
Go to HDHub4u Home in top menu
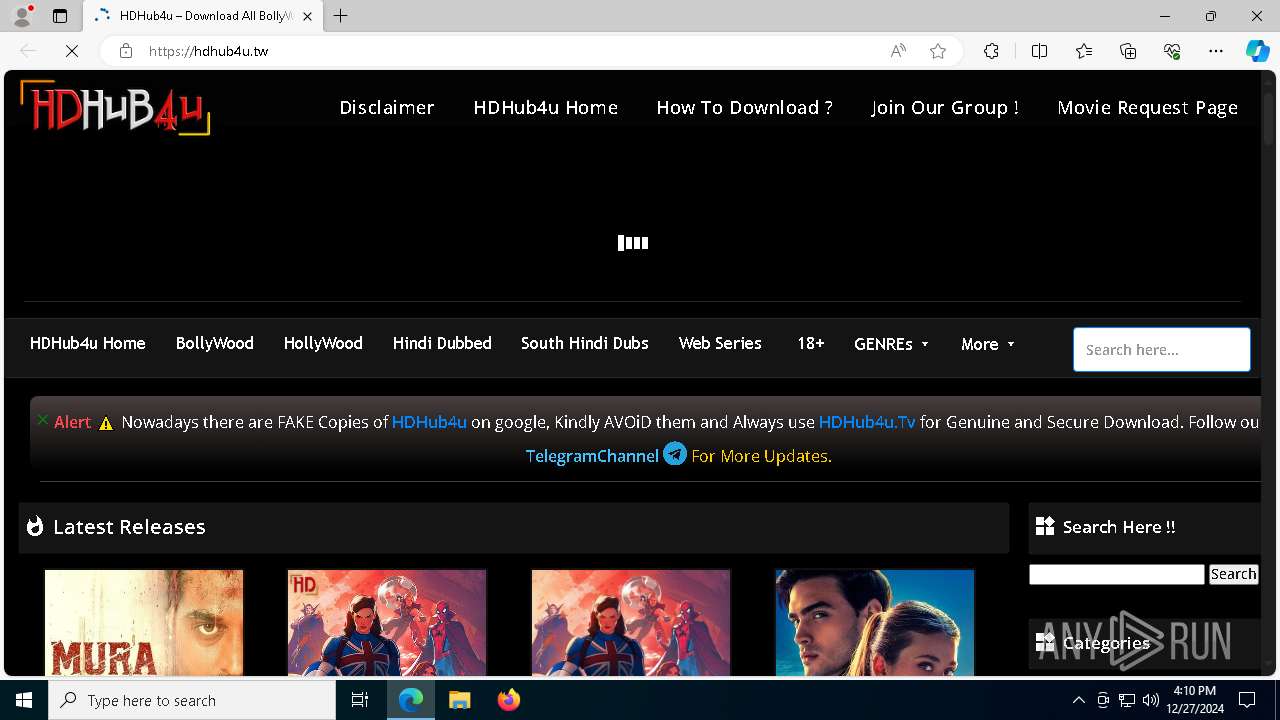point(545,107)
